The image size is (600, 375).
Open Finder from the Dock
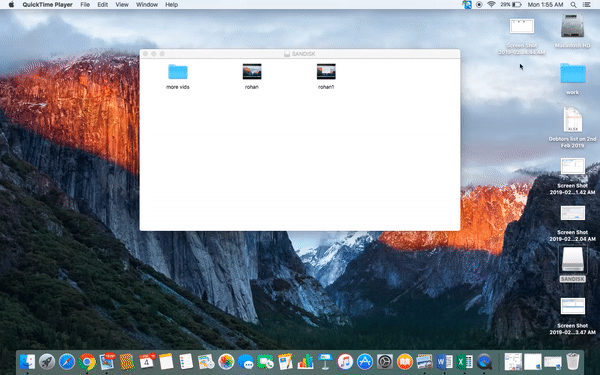click(x=27, y=362)
